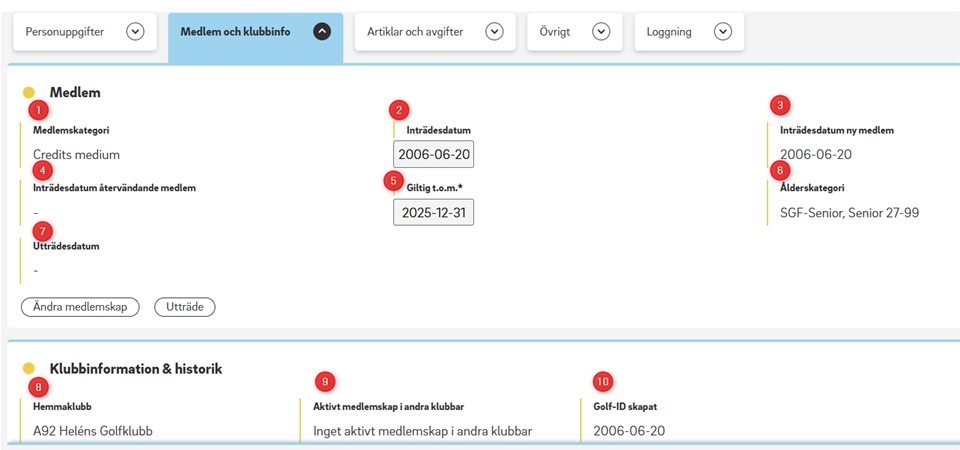Screen dimensions: 960x450
Task: Click red marker number 8 above Hemmaklubb
Action: (x=38, y=387)
